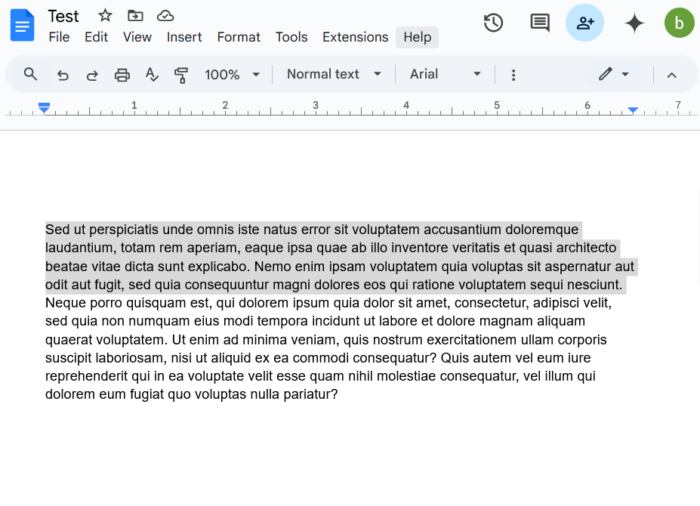Hide the menus with the up chevron
The height and width of the screenshot is (506, 700).
(671, 75)
